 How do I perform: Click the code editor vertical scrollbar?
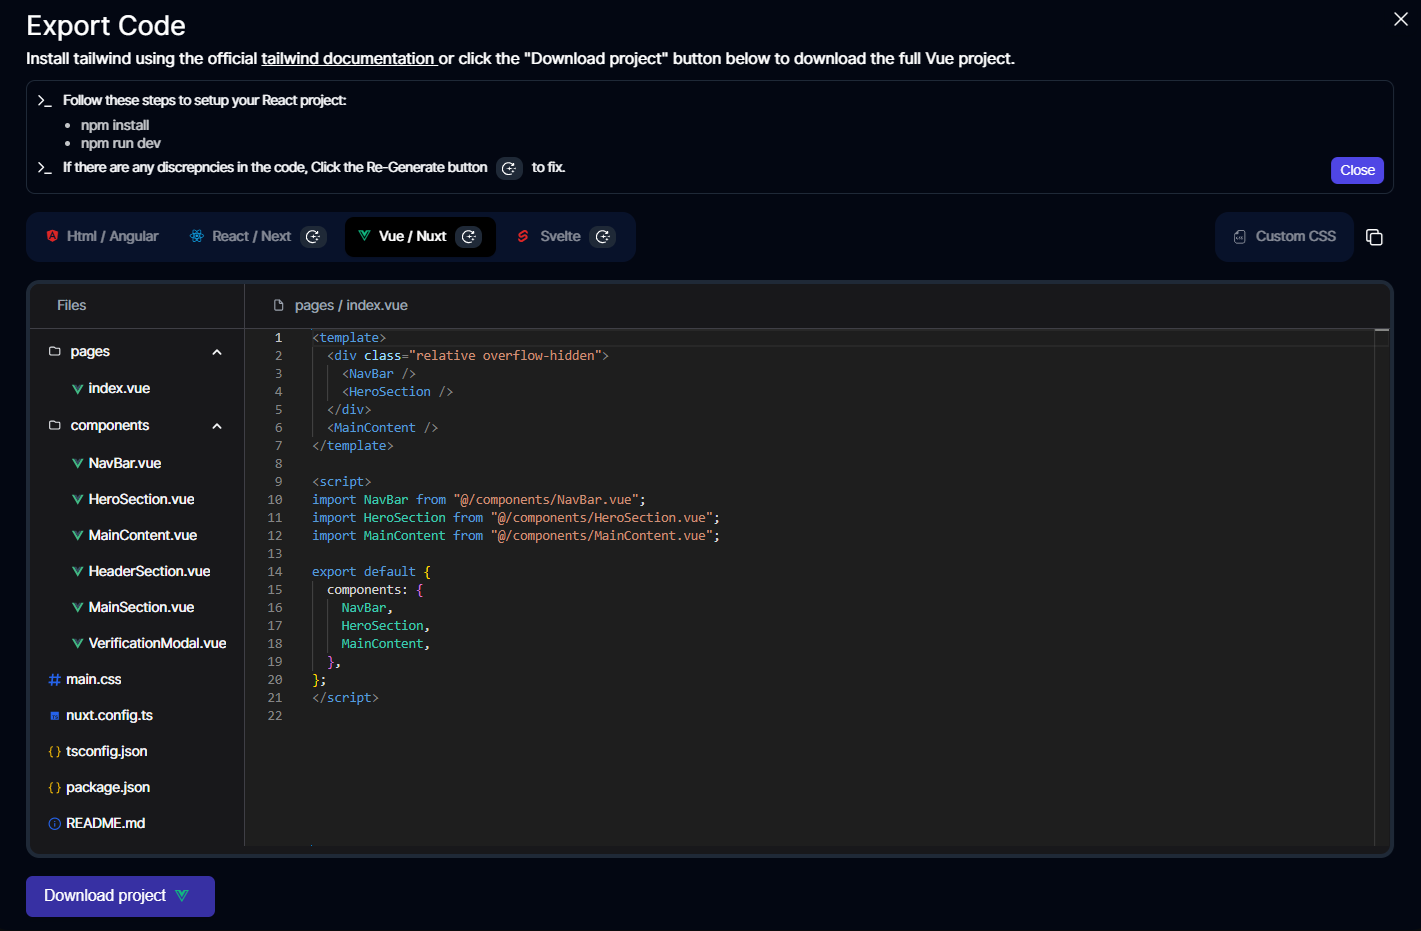pyautogui.click(x=1382, y=586)
